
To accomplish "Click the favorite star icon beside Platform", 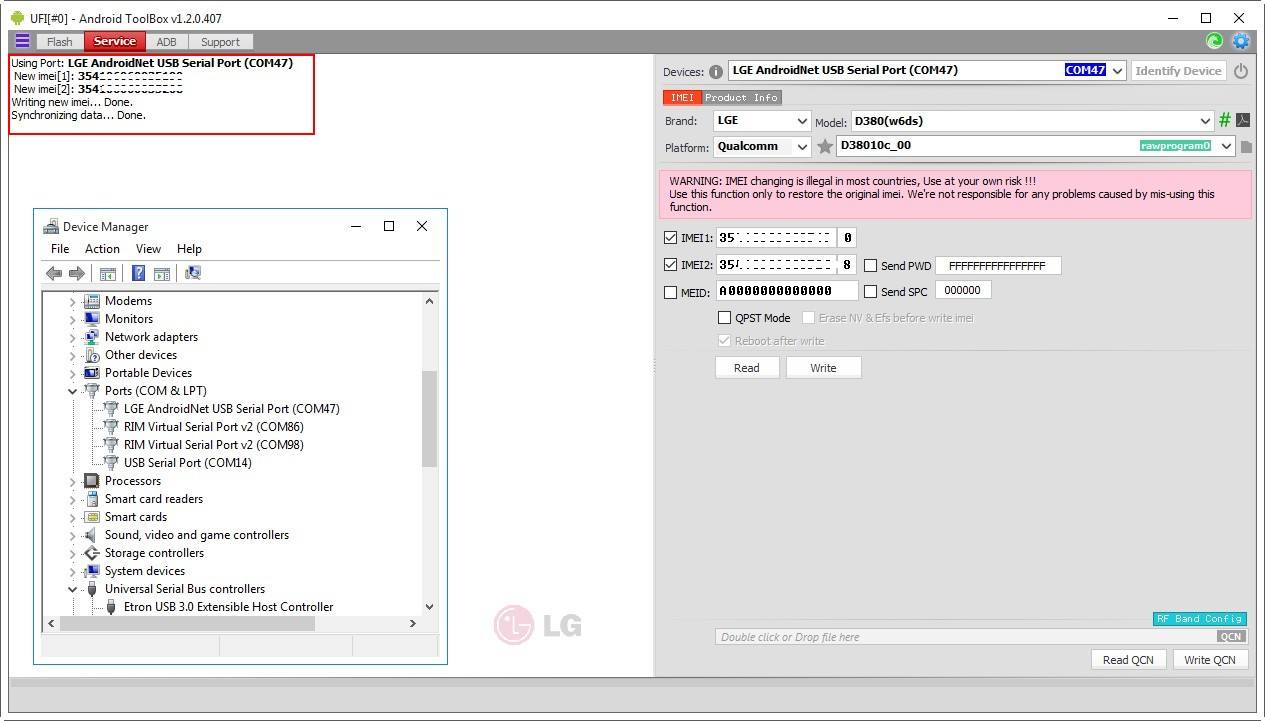I will pyautogui.click(x=825, y=147).
